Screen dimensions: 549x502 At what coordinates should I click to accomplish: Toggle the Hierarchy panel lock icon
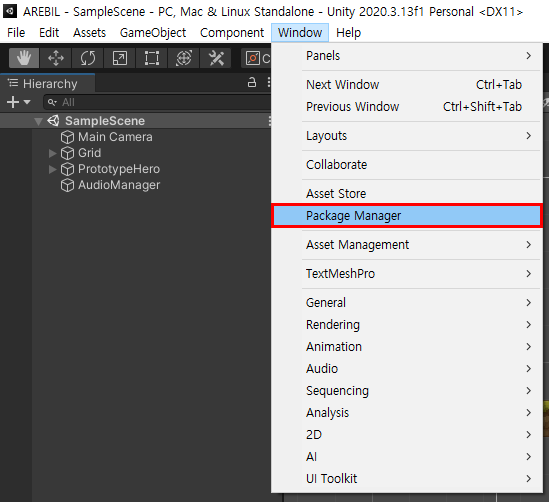252,83
